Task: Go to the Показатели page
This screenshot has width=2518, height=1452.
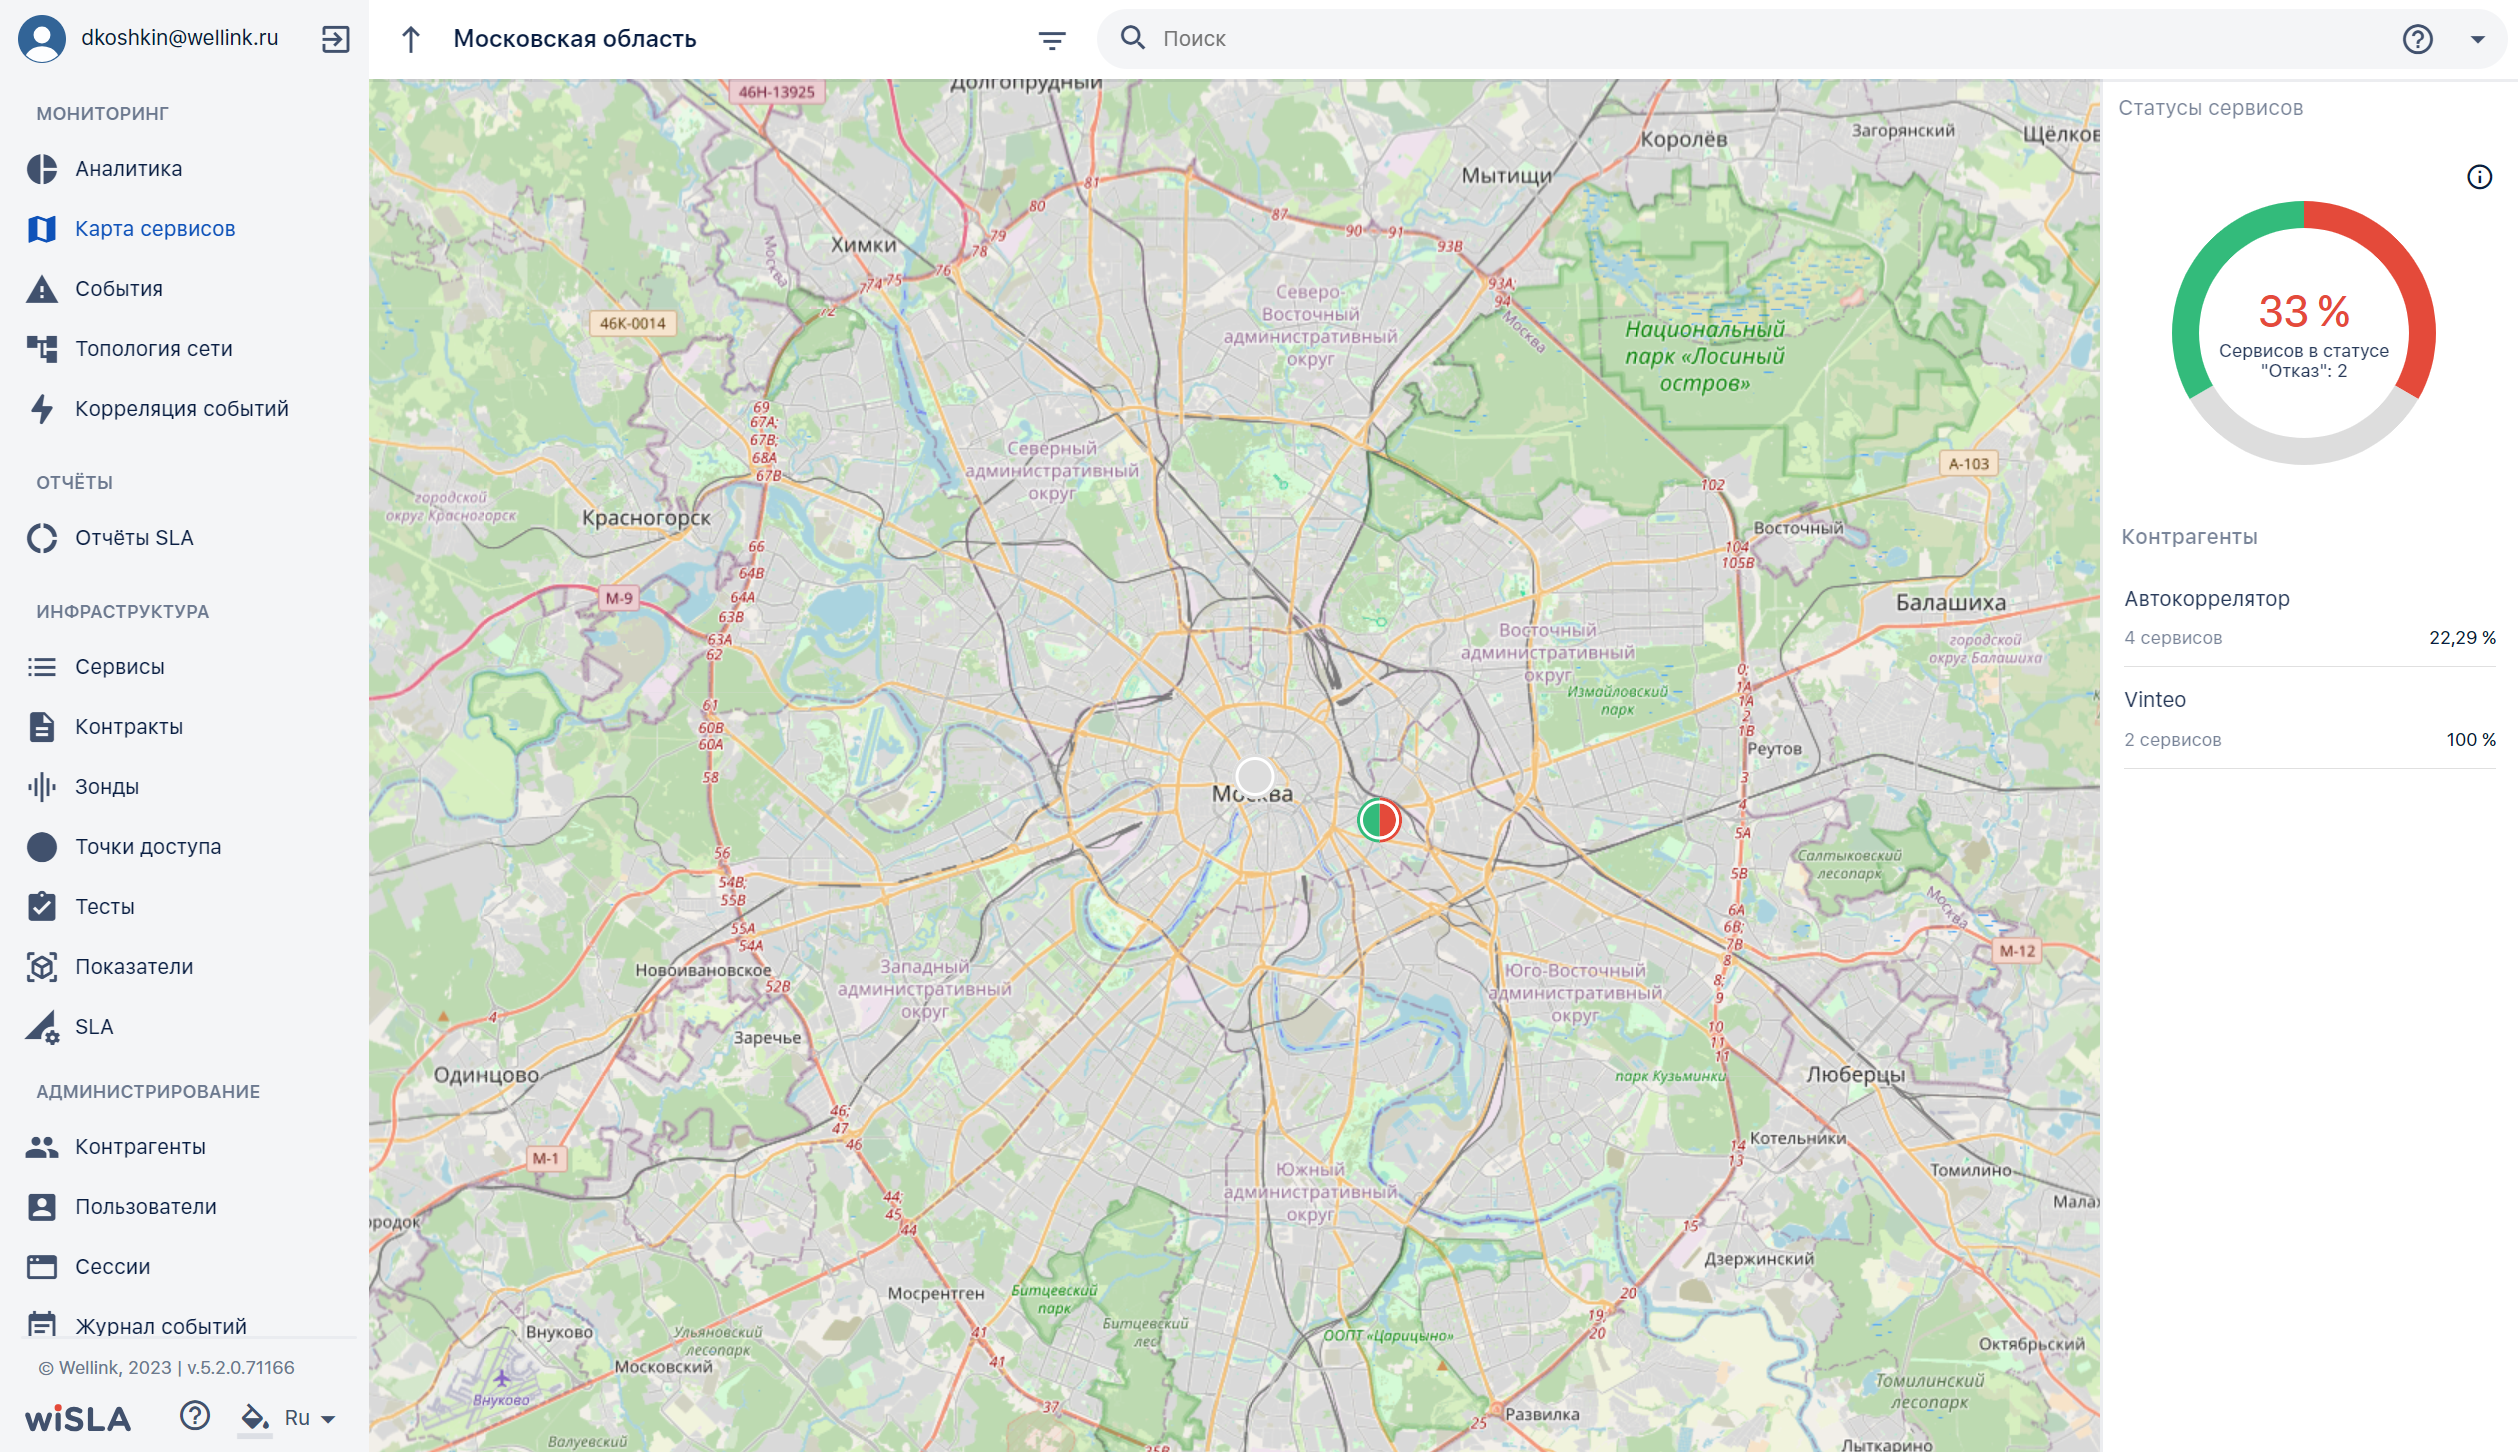Action: click(x=134, y=967)
